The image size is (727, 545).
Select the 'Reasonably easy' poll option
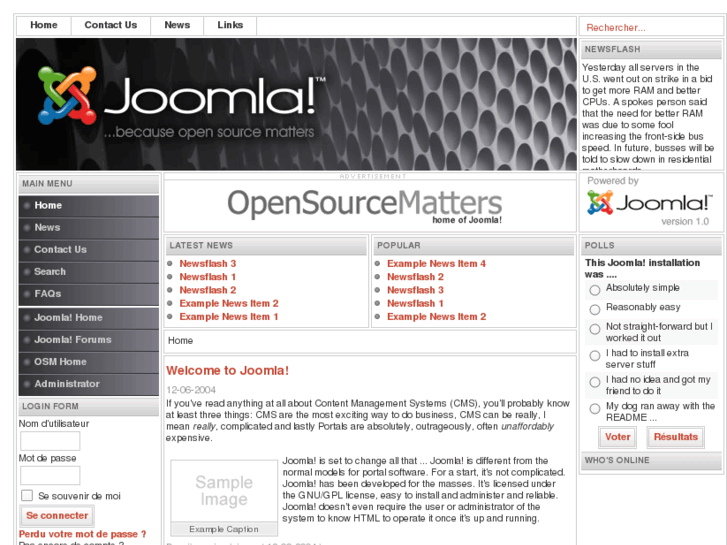(594, 309)
